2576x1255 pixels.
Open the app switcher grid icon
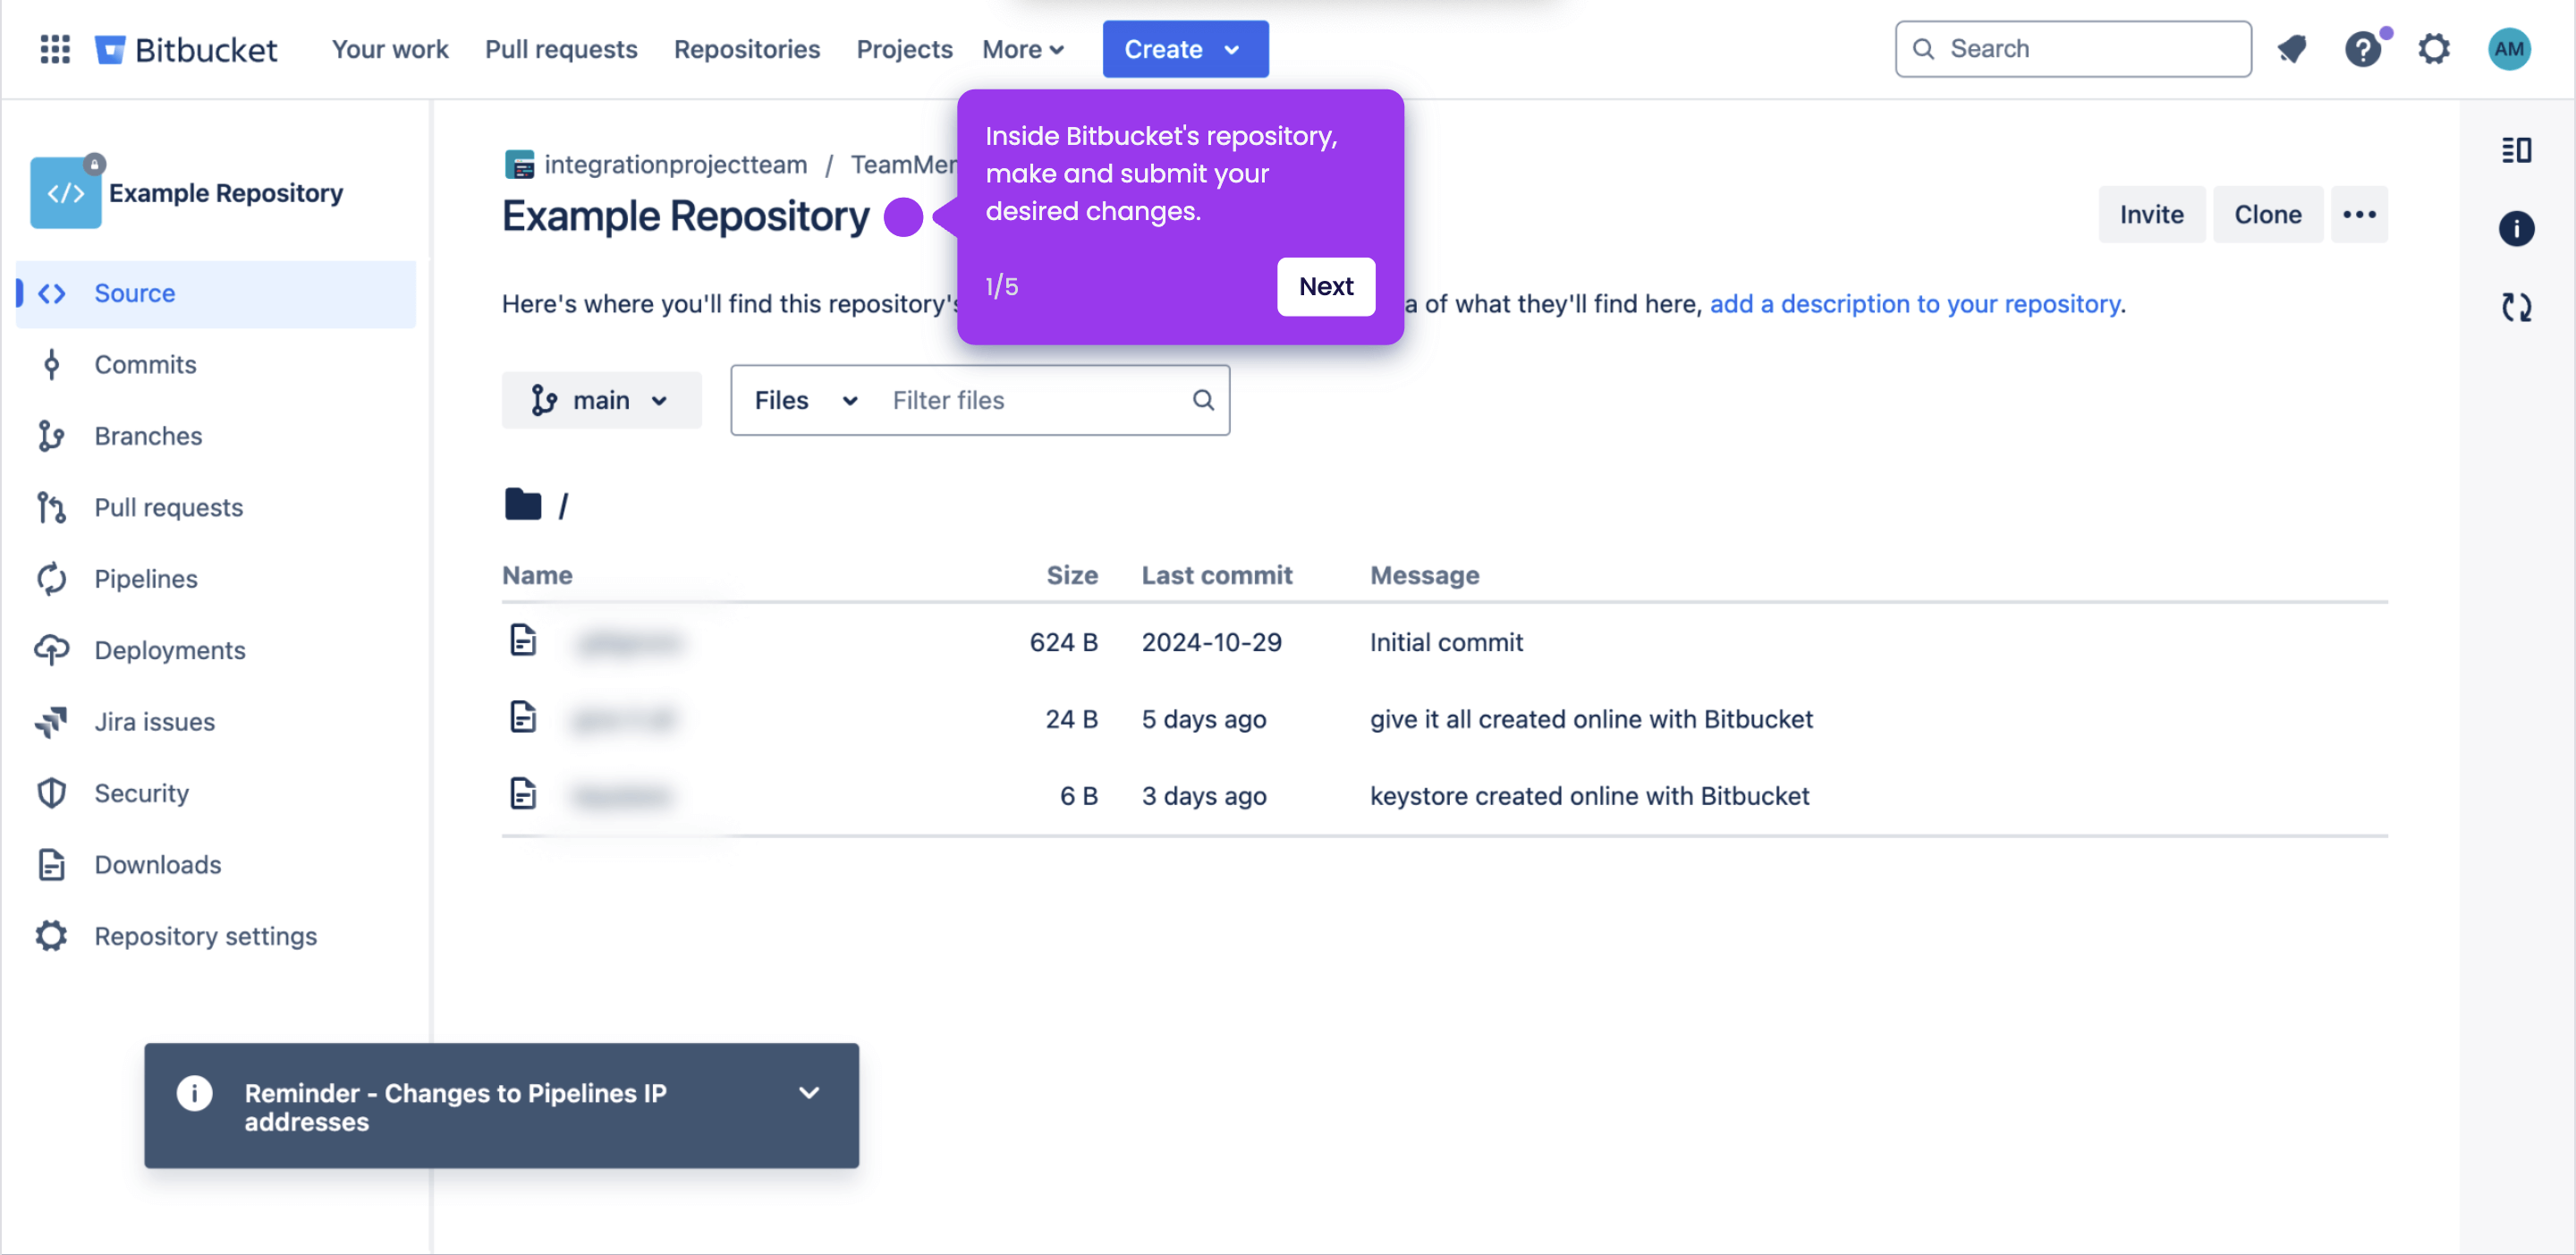(x=55, y=49)
